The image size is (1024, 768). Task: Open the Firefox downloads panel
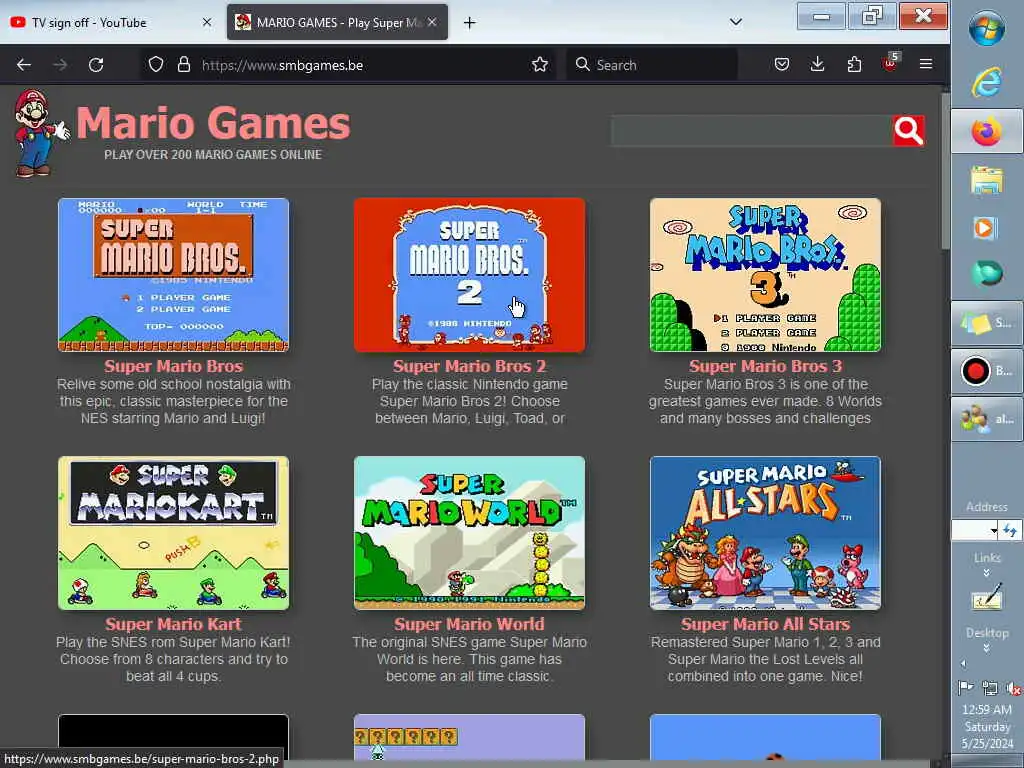tap(818, 65)
